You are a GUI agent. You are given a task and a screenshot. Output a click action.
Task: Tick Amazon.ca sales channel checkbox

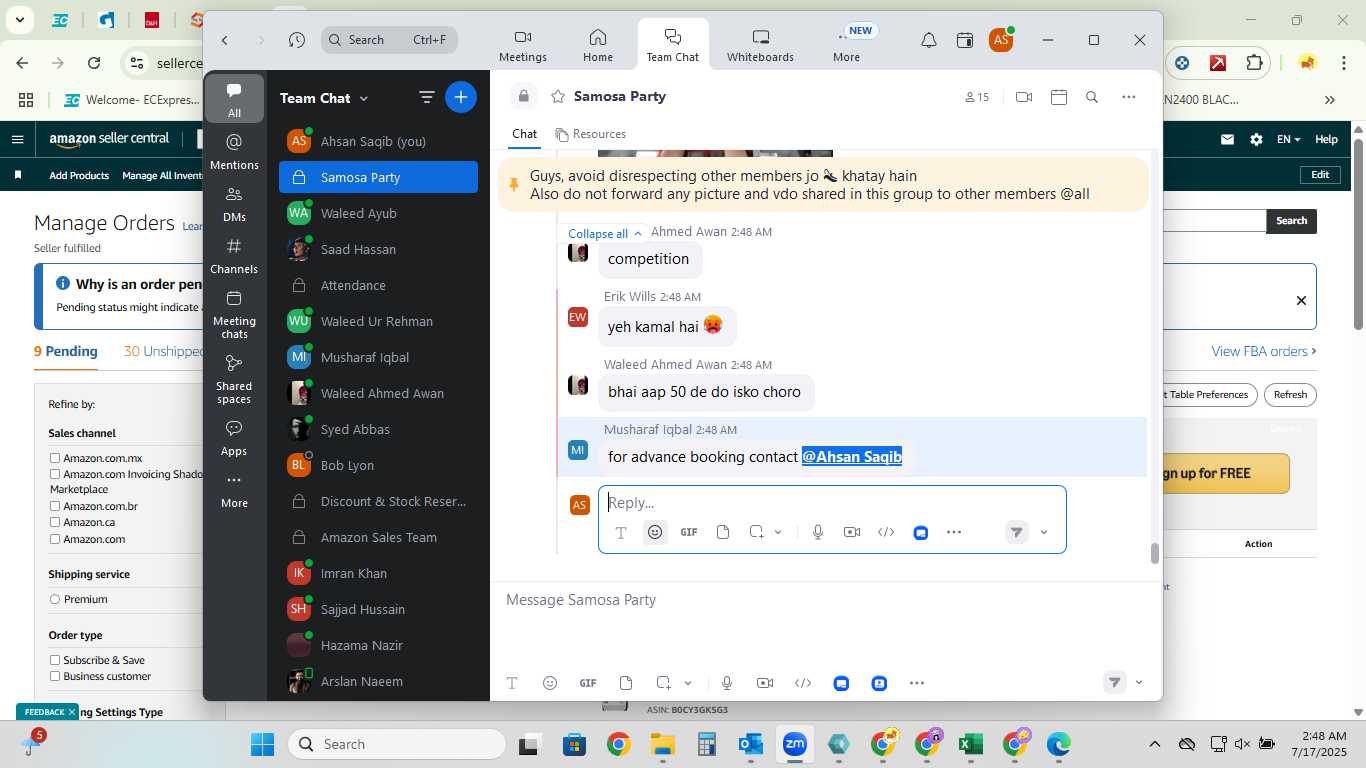click(x=55, y=522)
